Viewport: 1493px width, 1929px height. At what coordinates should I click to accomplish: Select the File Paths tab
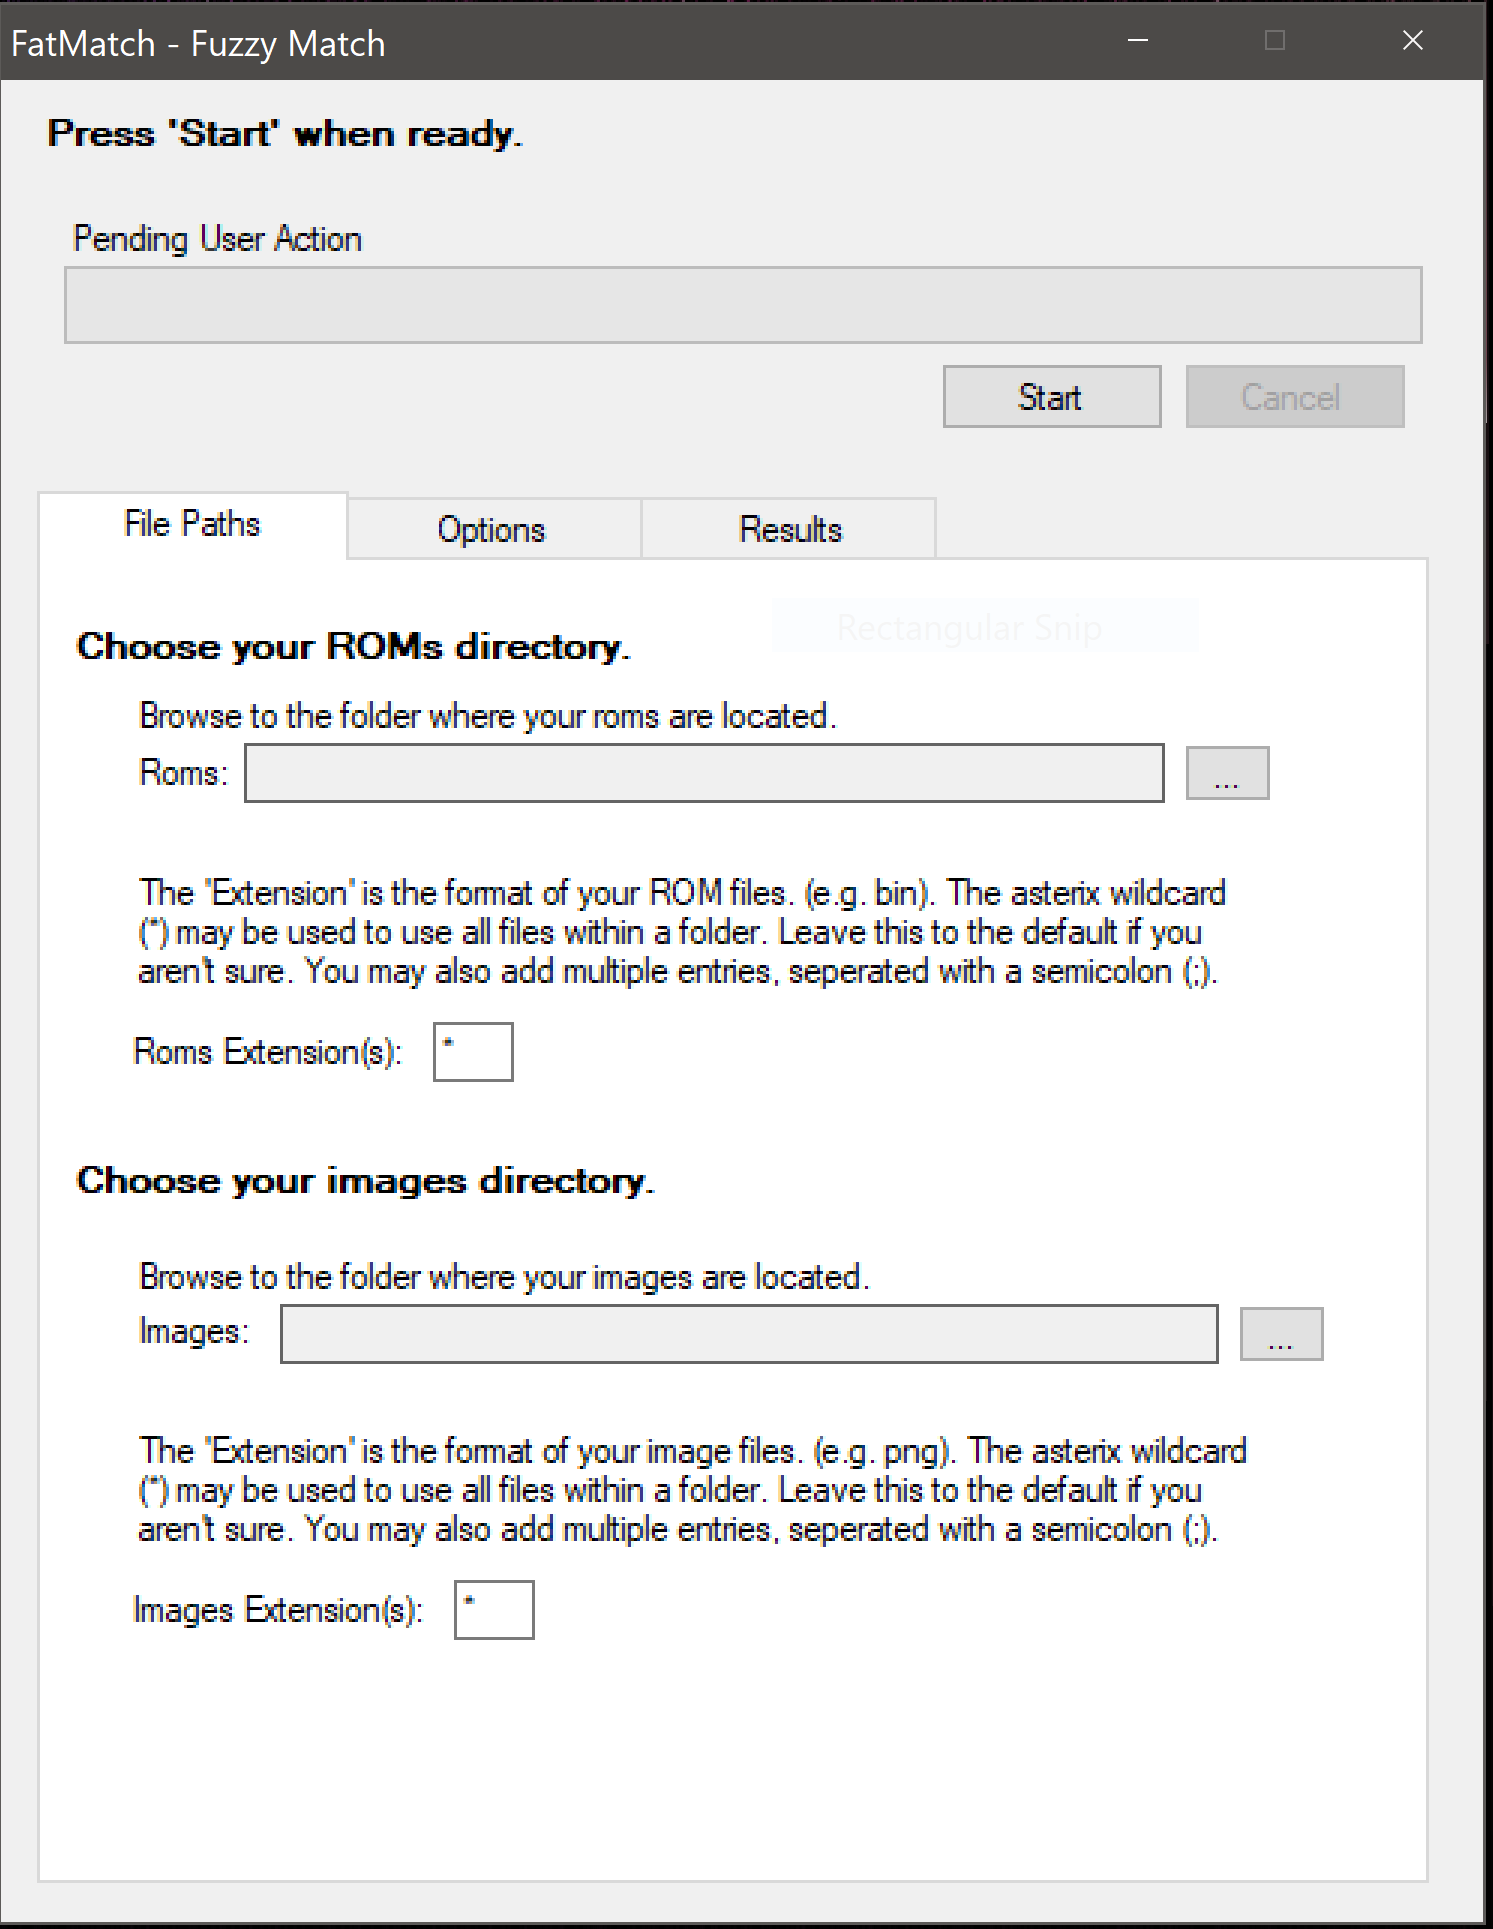click(x=193, y=524)
